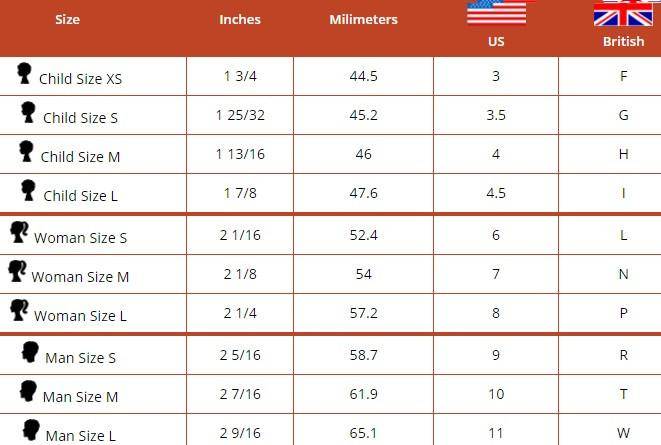The width and height of the screenshot is (661, 445).
Task: Select the Milimeters column header
Action: click(x=363, y=19)
